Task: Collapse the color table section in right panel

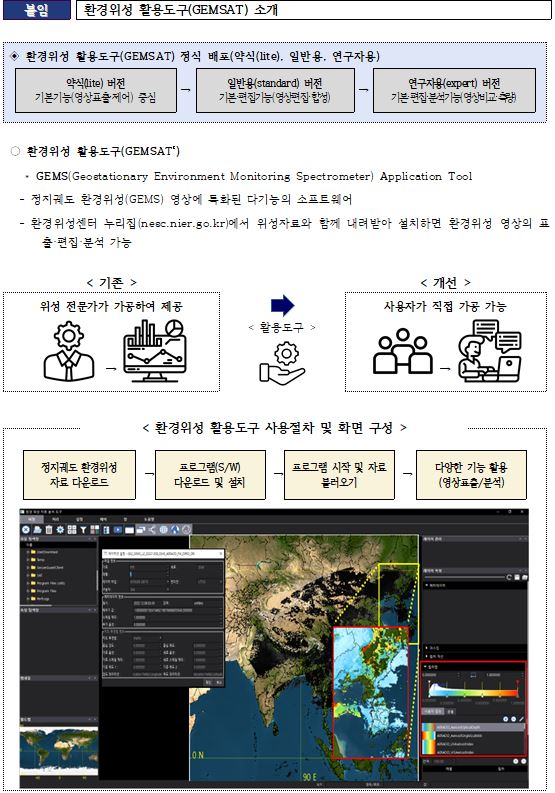Action: click(425, 667)
